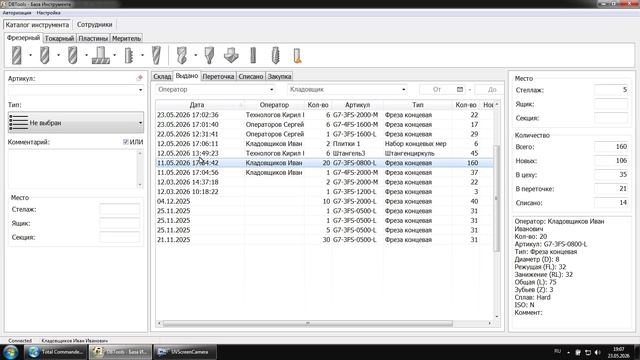The width and height of the screenshot is (640, 360).
Task: Expand the T-slot cutter dropdown arrow
Action: coord(115,55)
